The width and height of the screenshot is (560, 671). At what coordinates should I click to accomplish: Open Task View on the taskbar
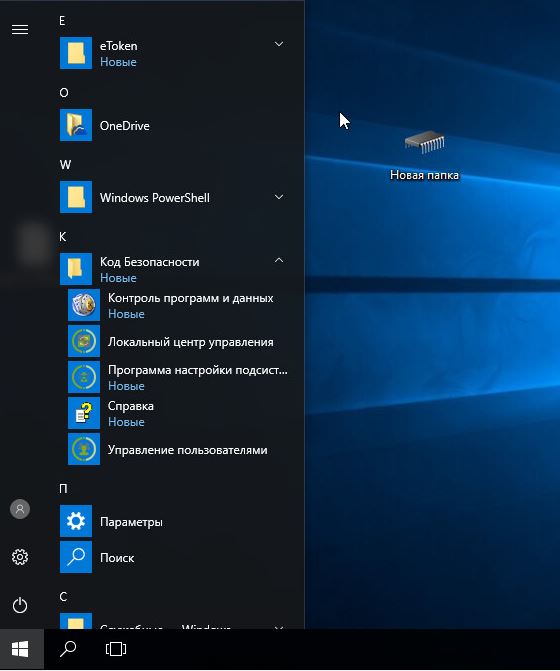(x=116, y=649)
